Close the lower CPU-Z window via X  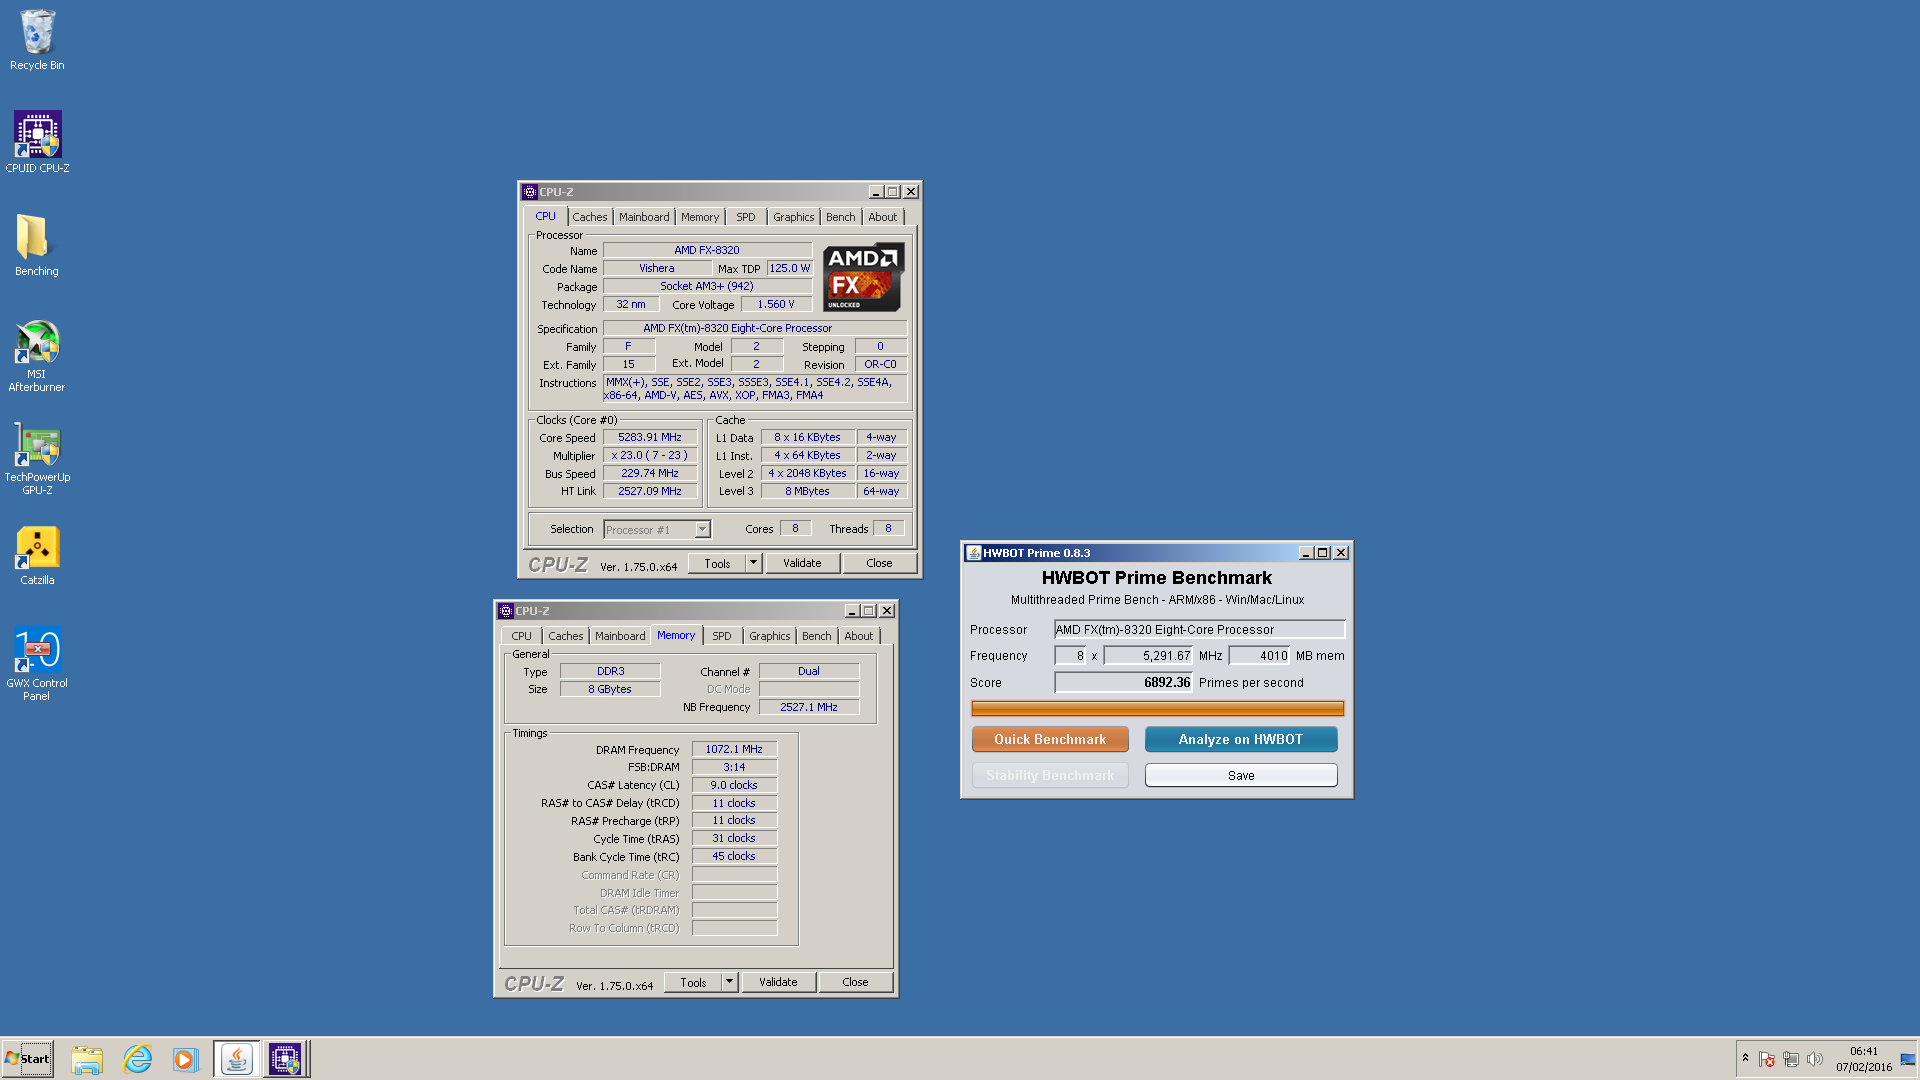click(x=887, y=611)
